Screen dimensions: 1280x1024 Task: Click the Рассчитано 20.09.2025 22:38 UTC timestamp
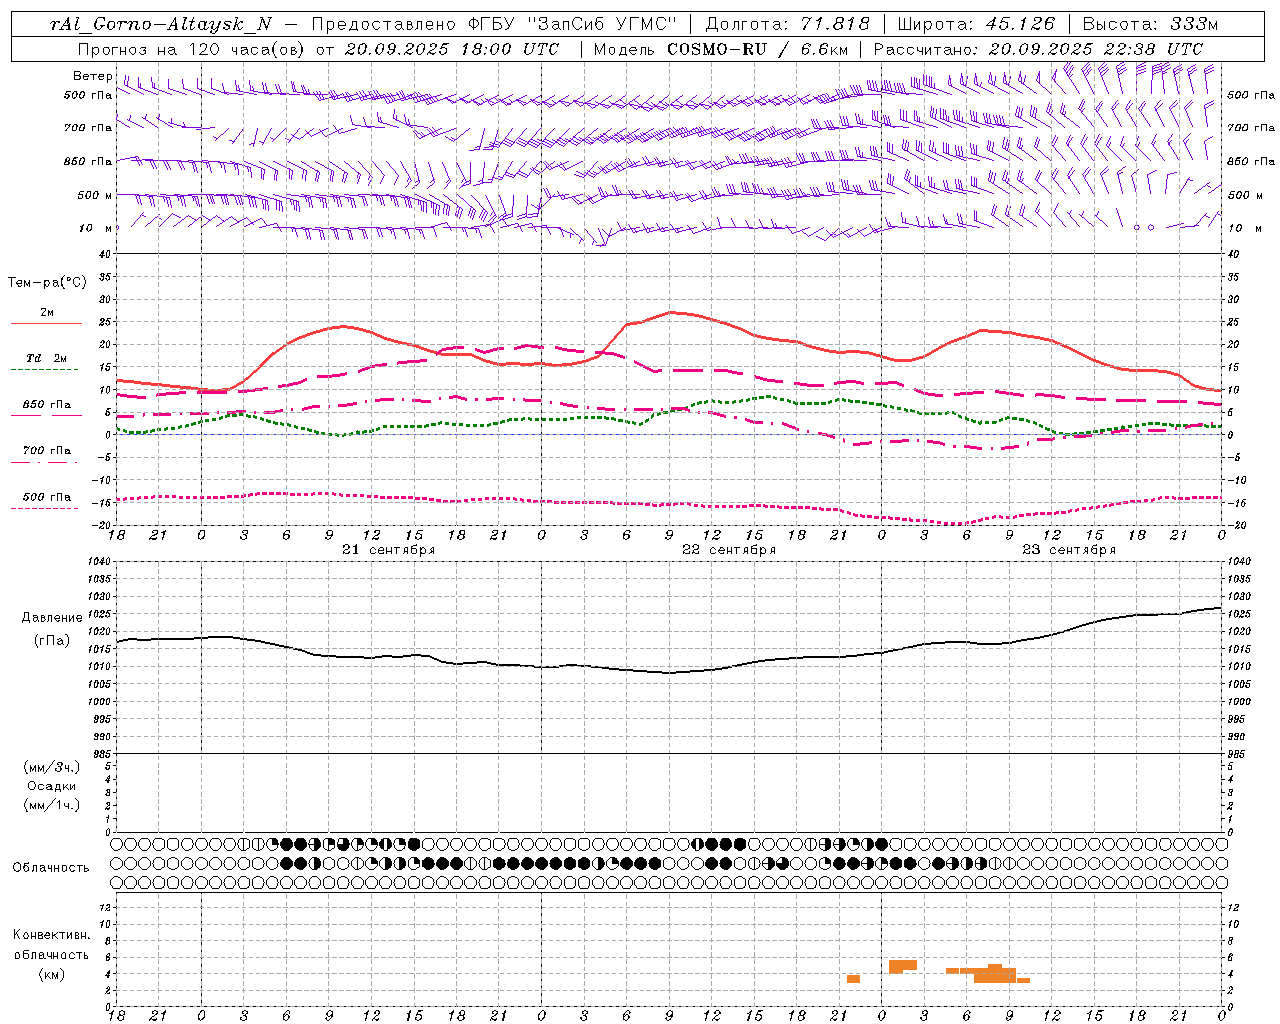[1038, 48]
